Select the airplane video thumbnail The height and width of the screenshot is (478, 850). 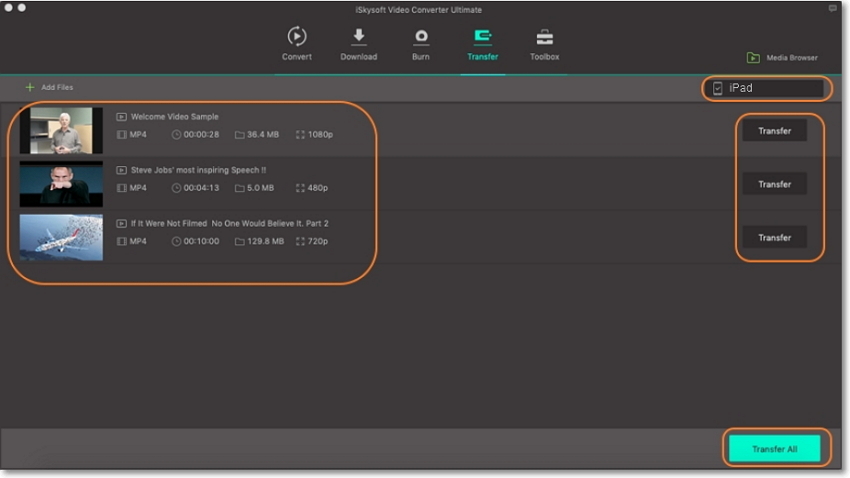(x=61, y=238)
